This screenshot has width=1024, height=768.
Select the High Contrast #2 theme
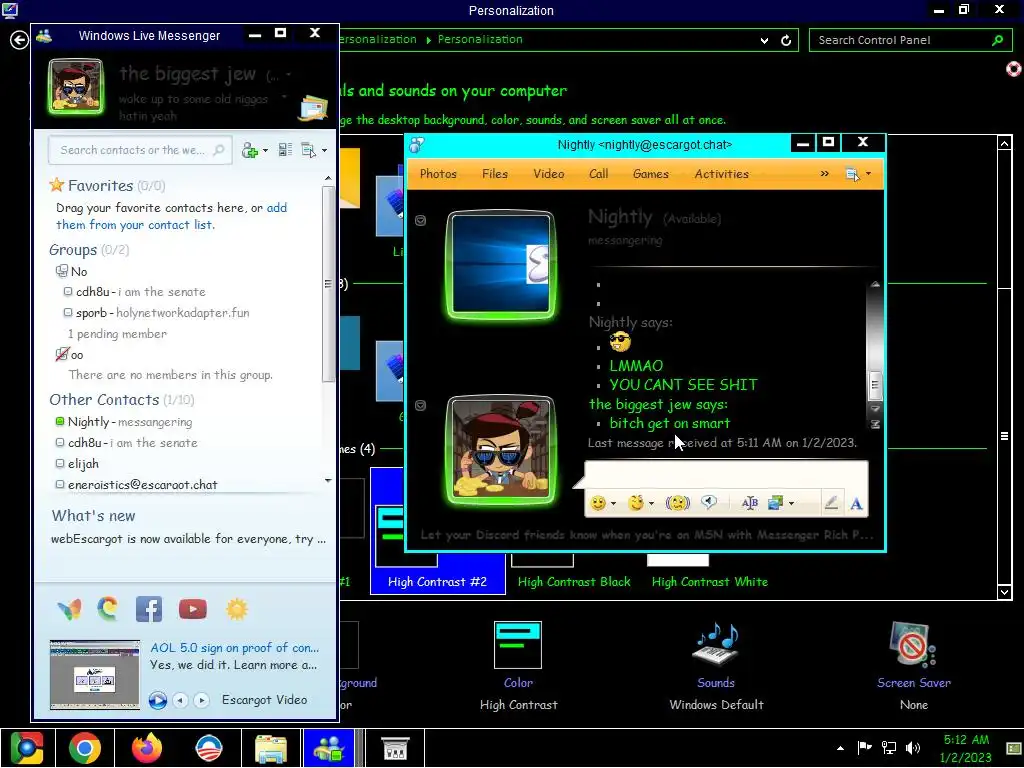pyautogui.click(x=437, y=531)
